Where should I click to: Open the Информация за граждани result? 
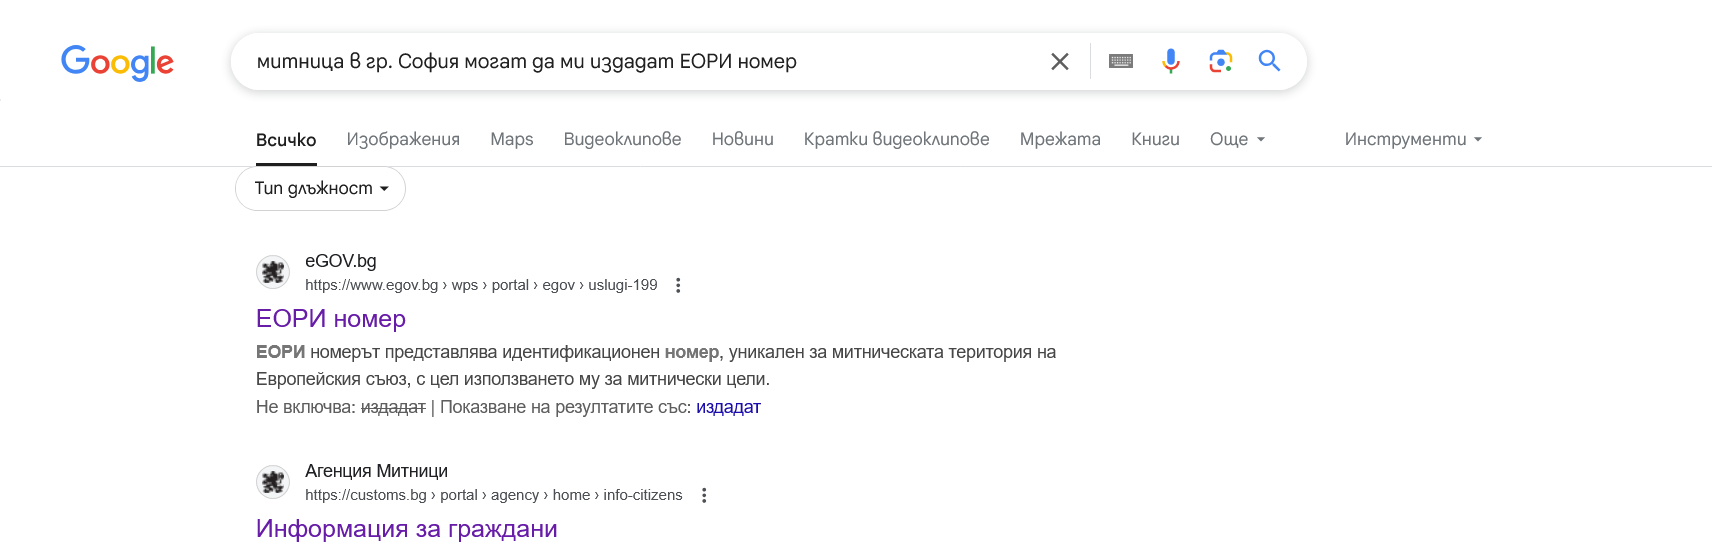pyautogui.click(x=406, y=529)
